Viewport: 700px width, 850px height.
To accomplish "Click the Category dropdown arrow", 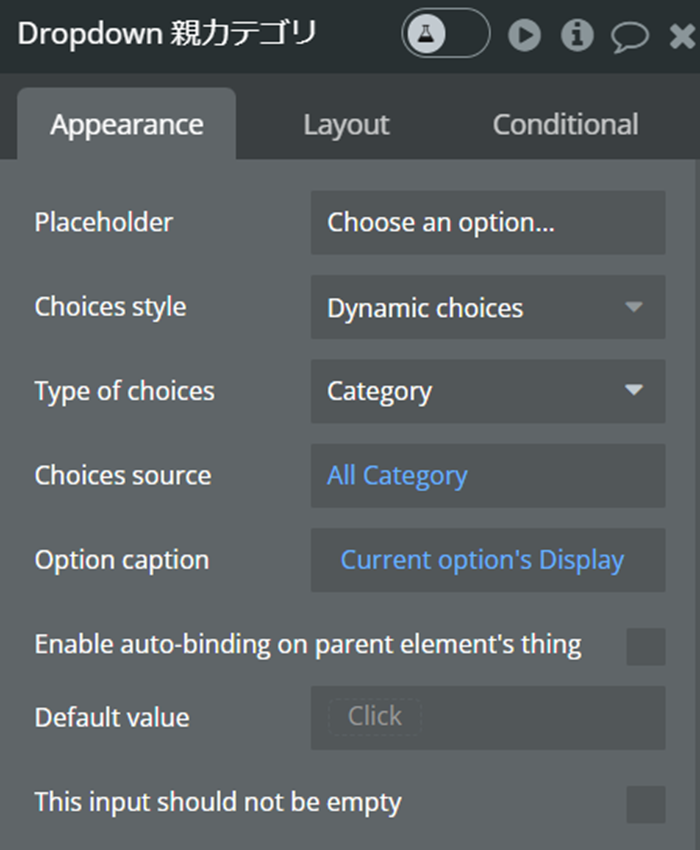I will pos(633,390).
